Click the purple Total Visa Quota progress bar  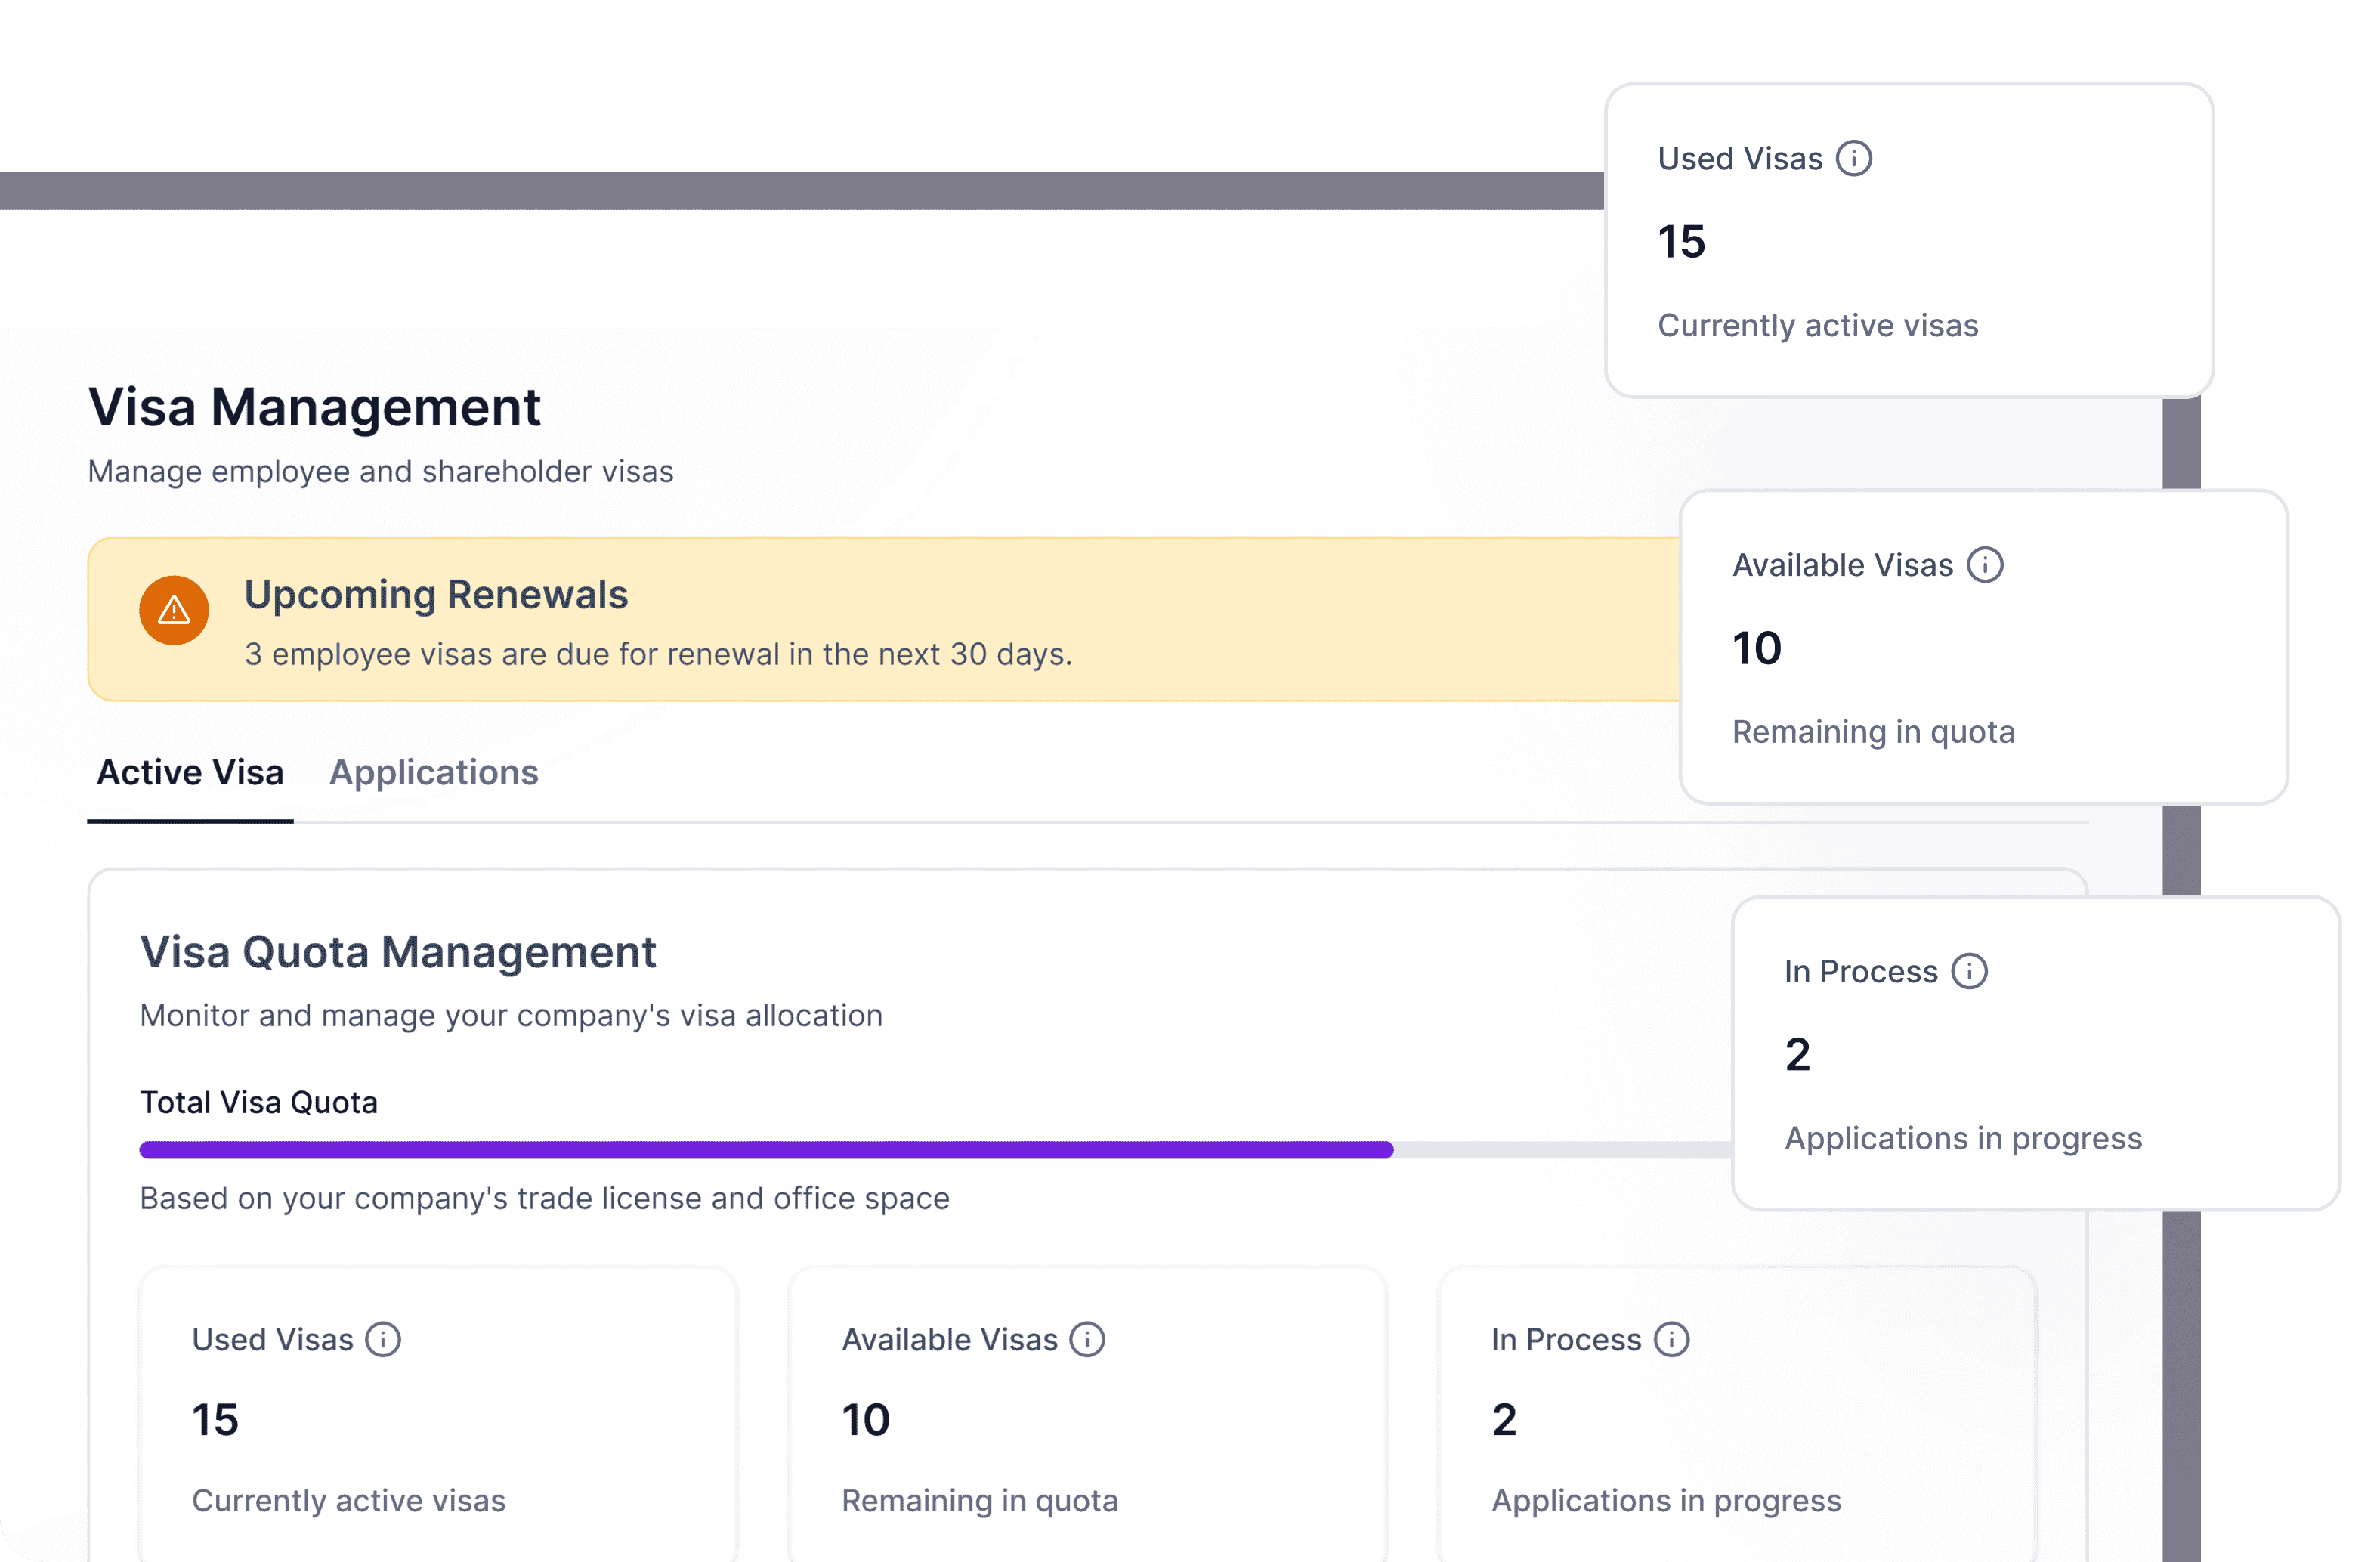click(x=765, y=1150)
